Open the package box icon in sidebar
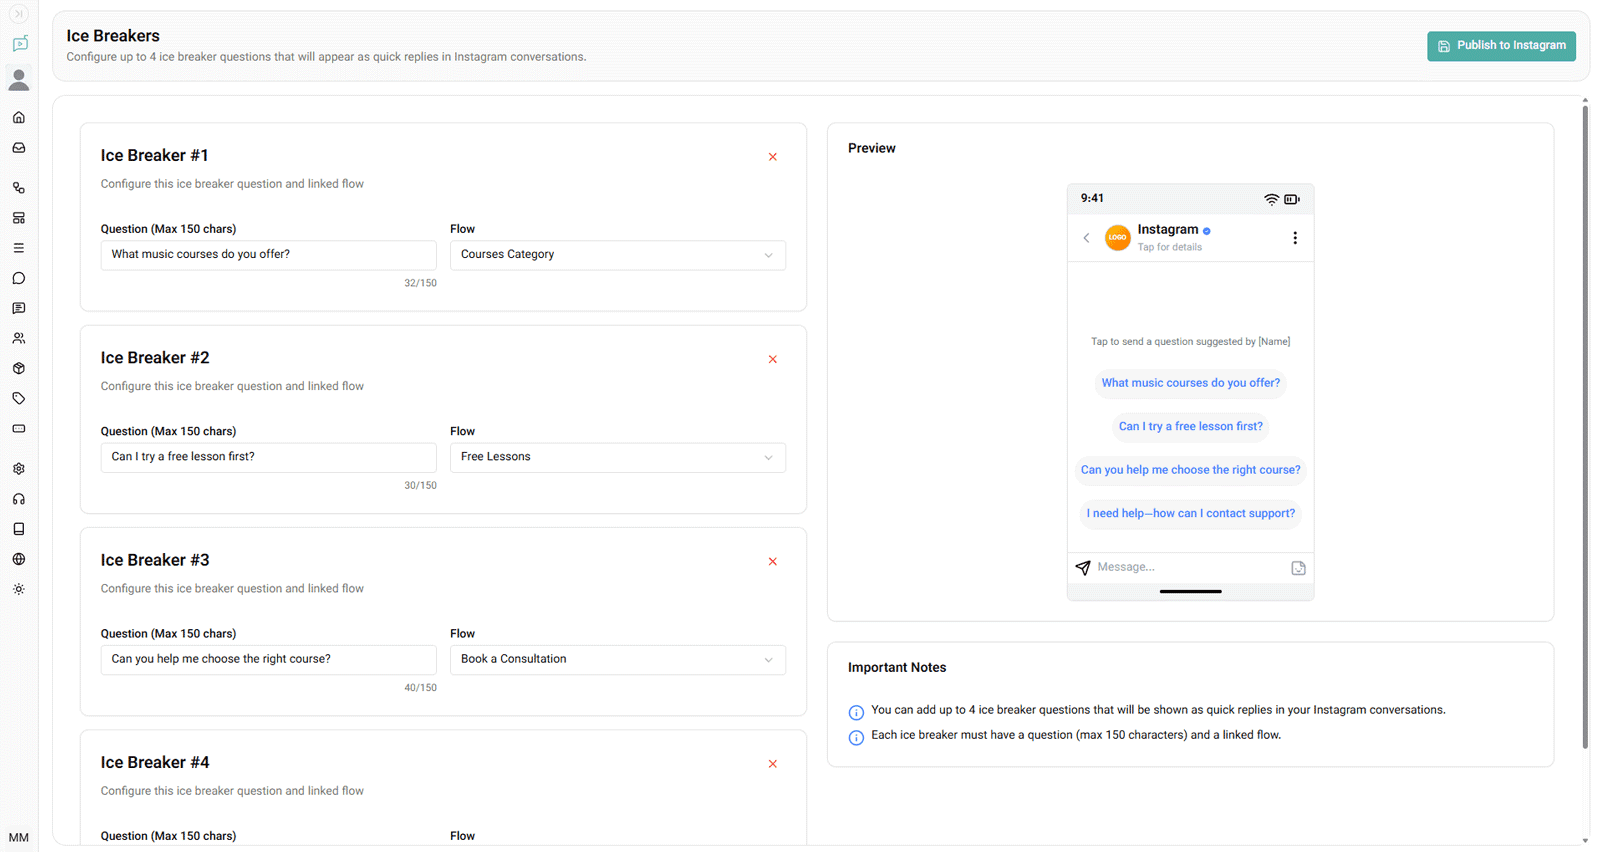This screenshot has width=1600, height=852. click(x=19, y=368)
